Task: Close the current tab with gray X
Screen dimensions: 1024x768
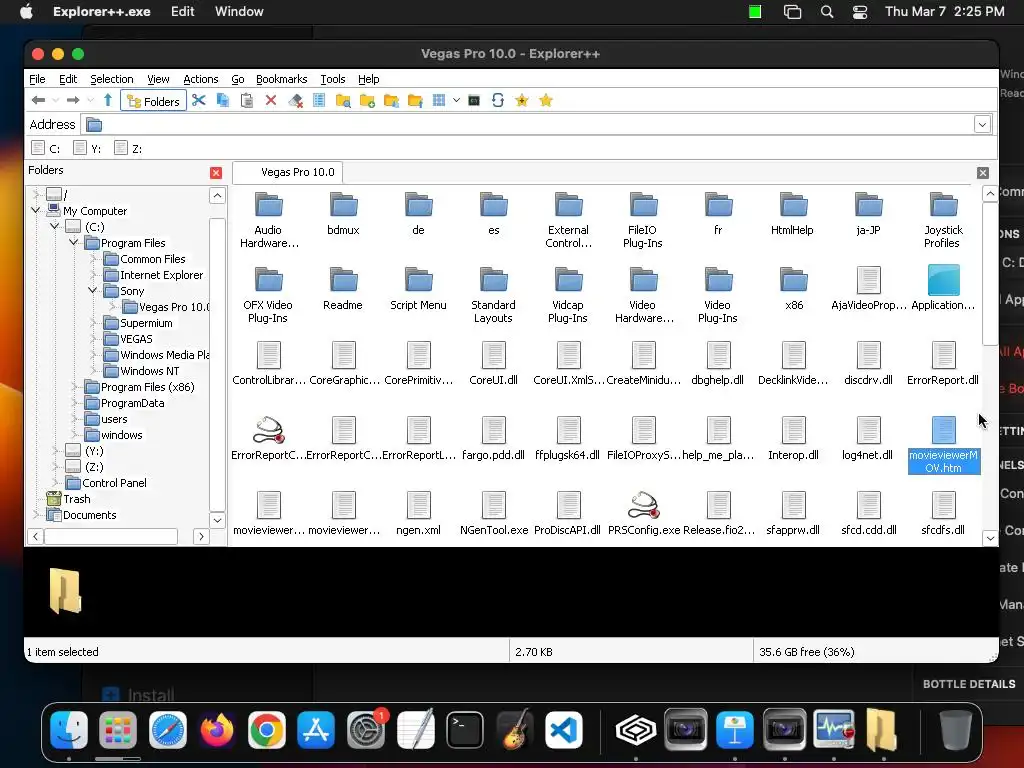Action: (983, 173)
